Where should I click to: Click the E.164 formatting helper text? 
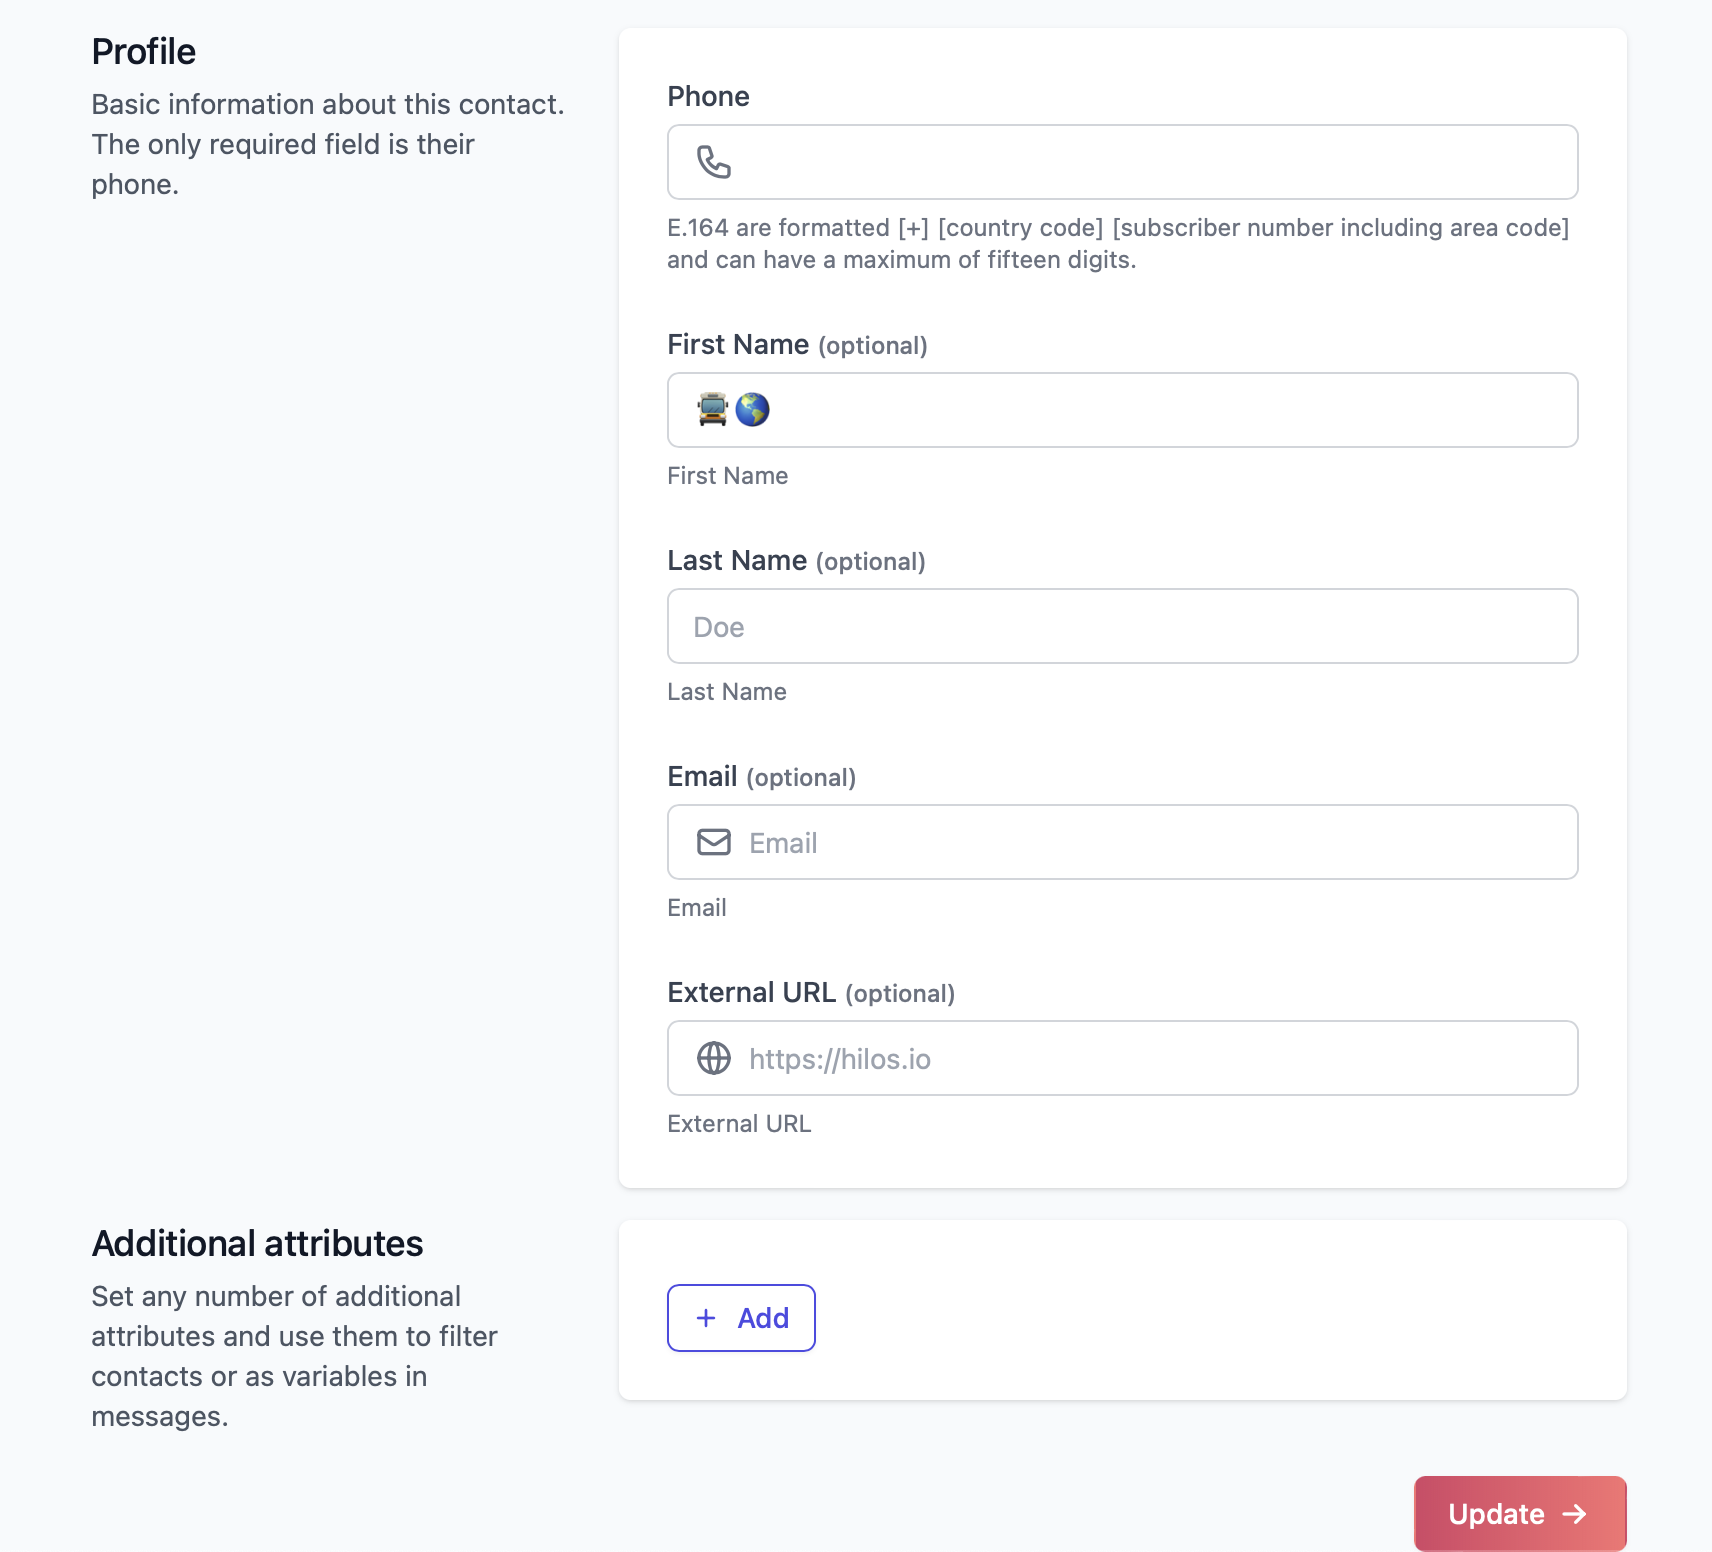coord(1117,243)
